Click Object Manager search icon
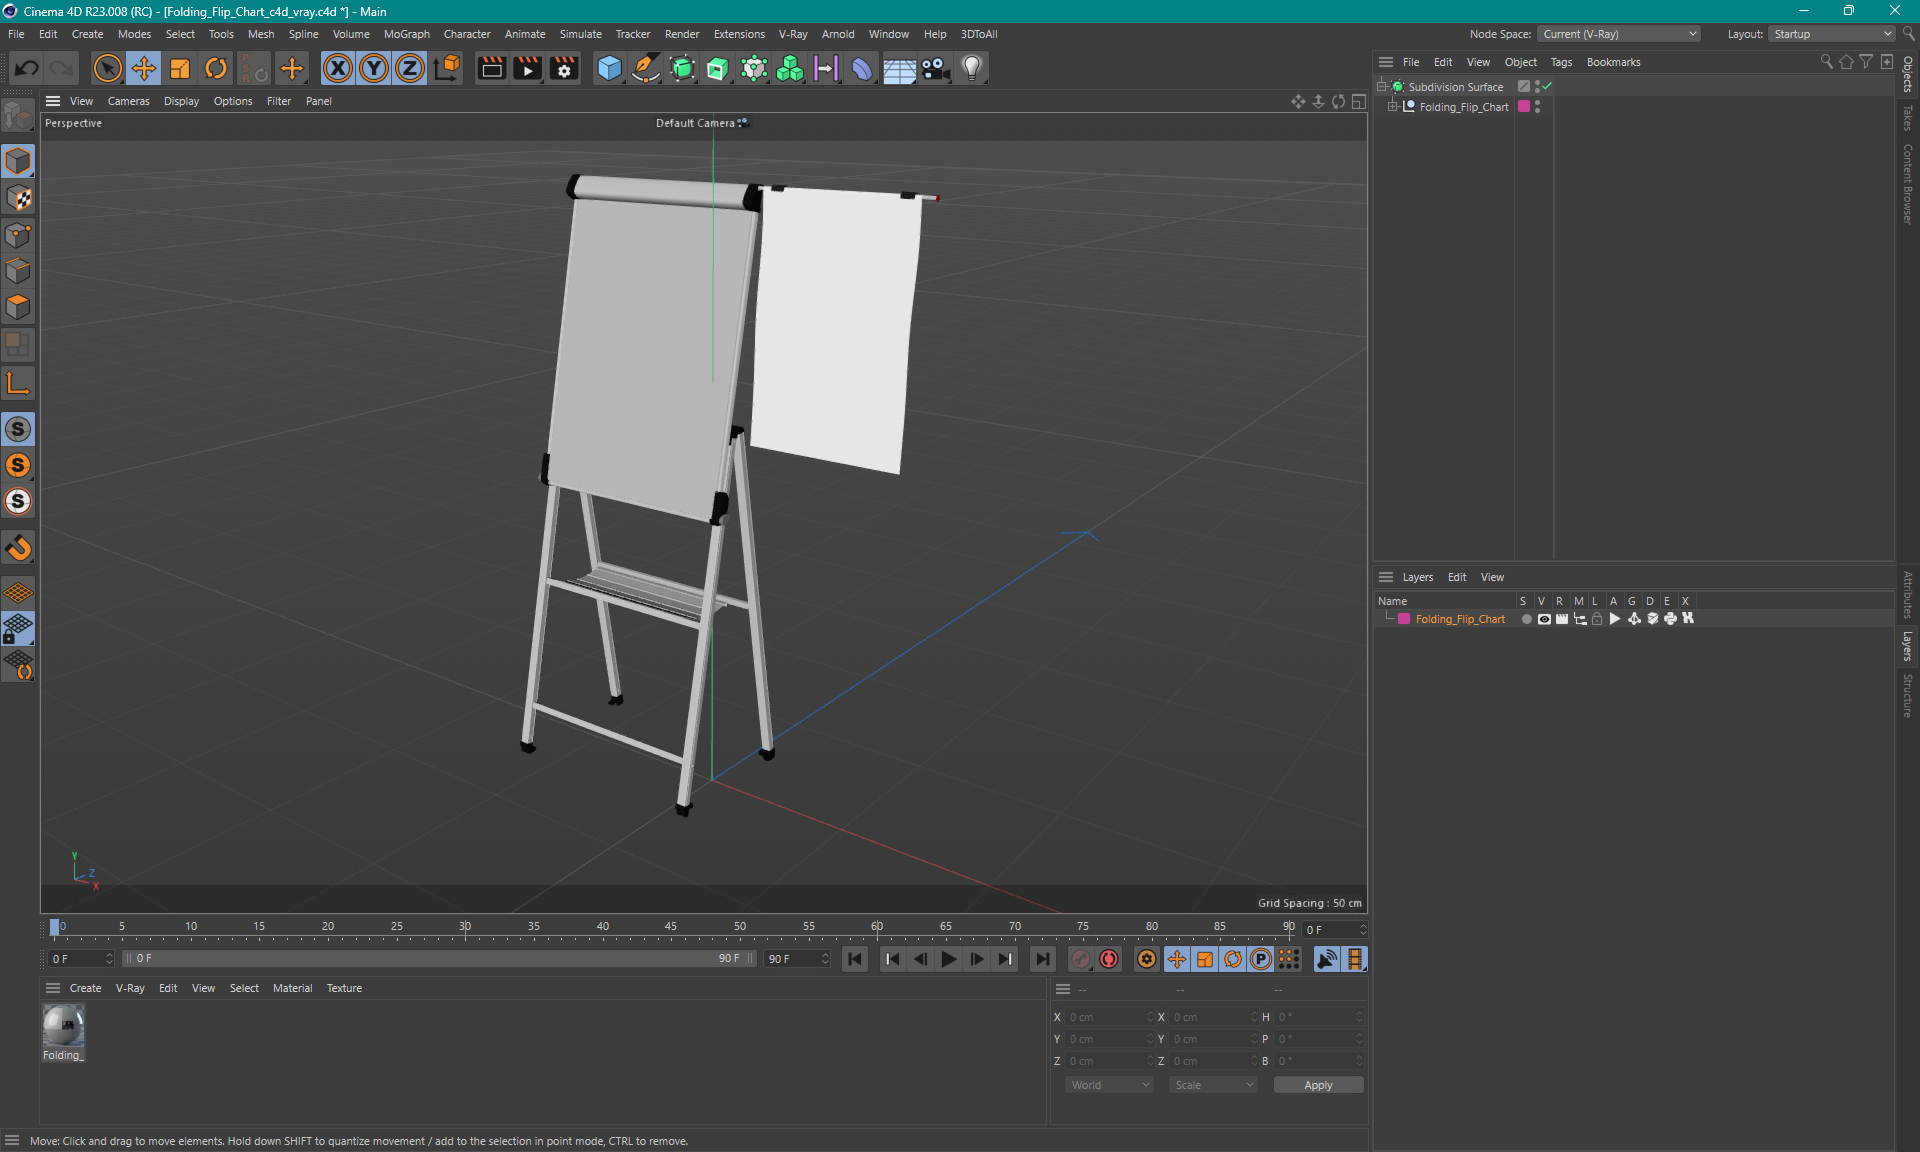Image resolution: width=1920 pixels, height=1152 pixels. pyautogui.click(x=1826, y=62)
